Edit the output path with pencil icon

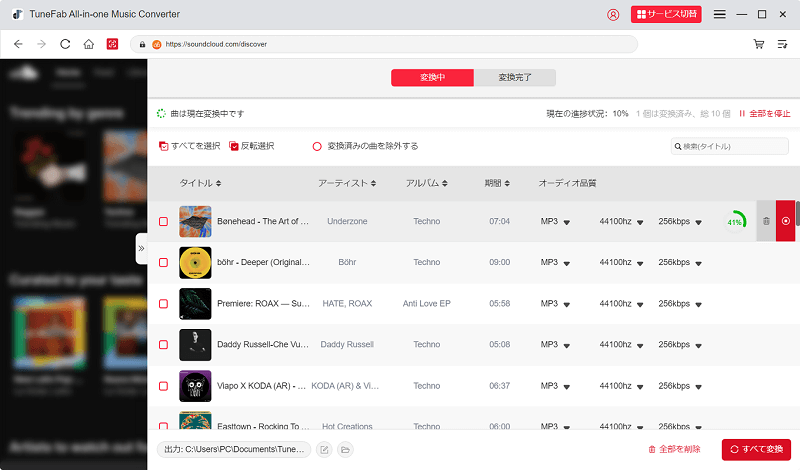[x=324, y=450]
